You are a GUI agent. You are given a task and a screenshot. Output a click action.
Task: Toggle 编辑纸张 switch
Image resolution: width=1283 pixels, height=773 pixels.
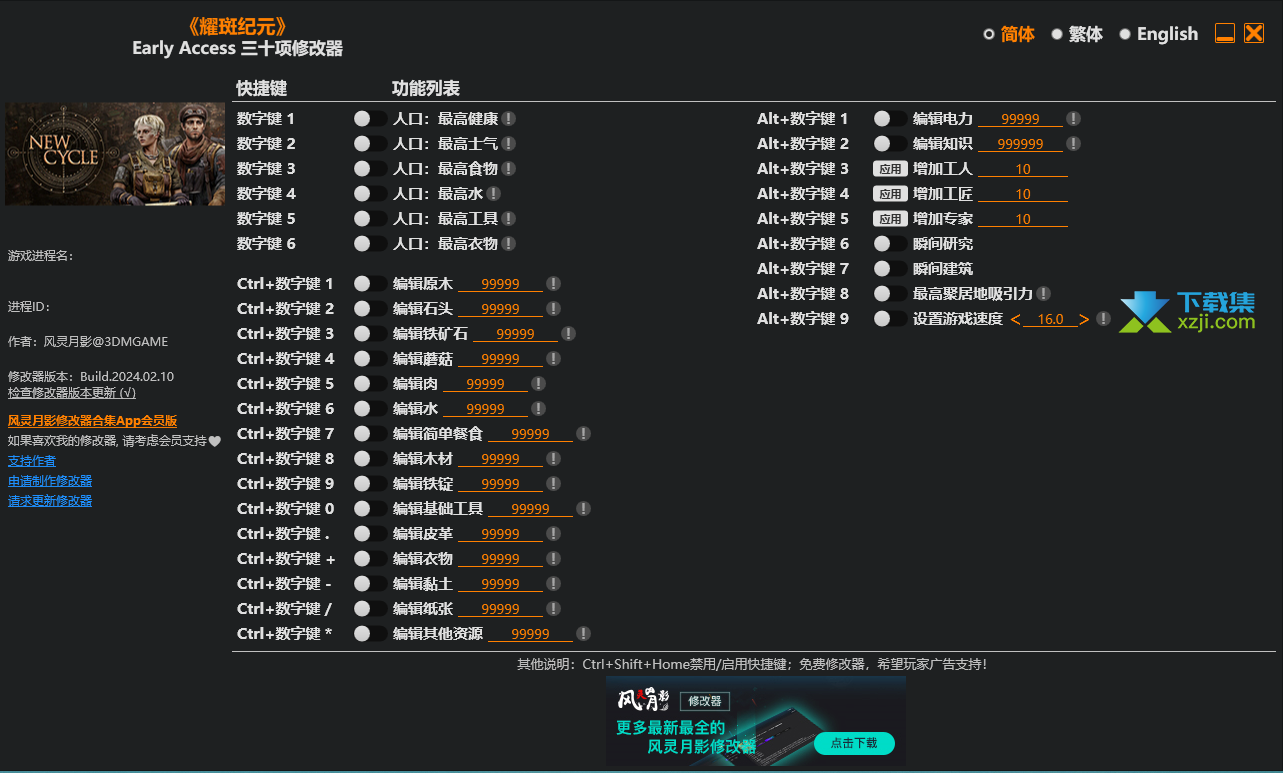tap(370, 608)
